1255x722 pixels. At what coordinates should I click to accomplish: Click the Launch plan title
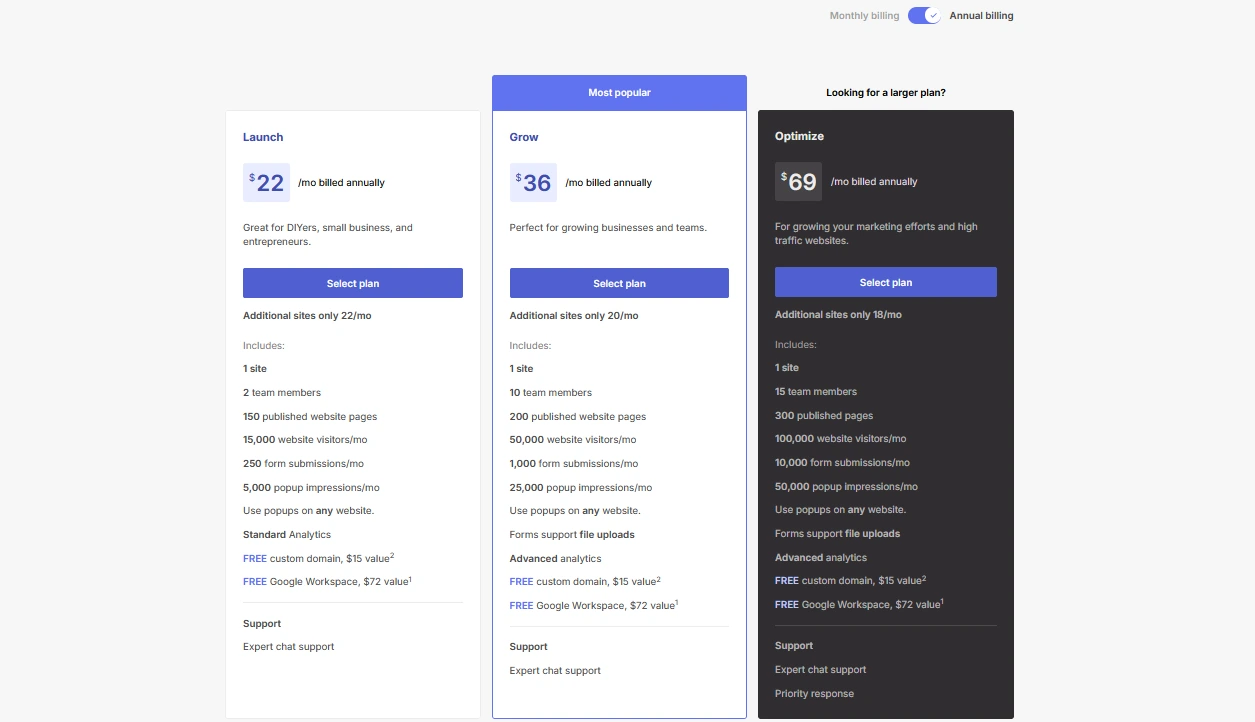(x=263, y=137)
